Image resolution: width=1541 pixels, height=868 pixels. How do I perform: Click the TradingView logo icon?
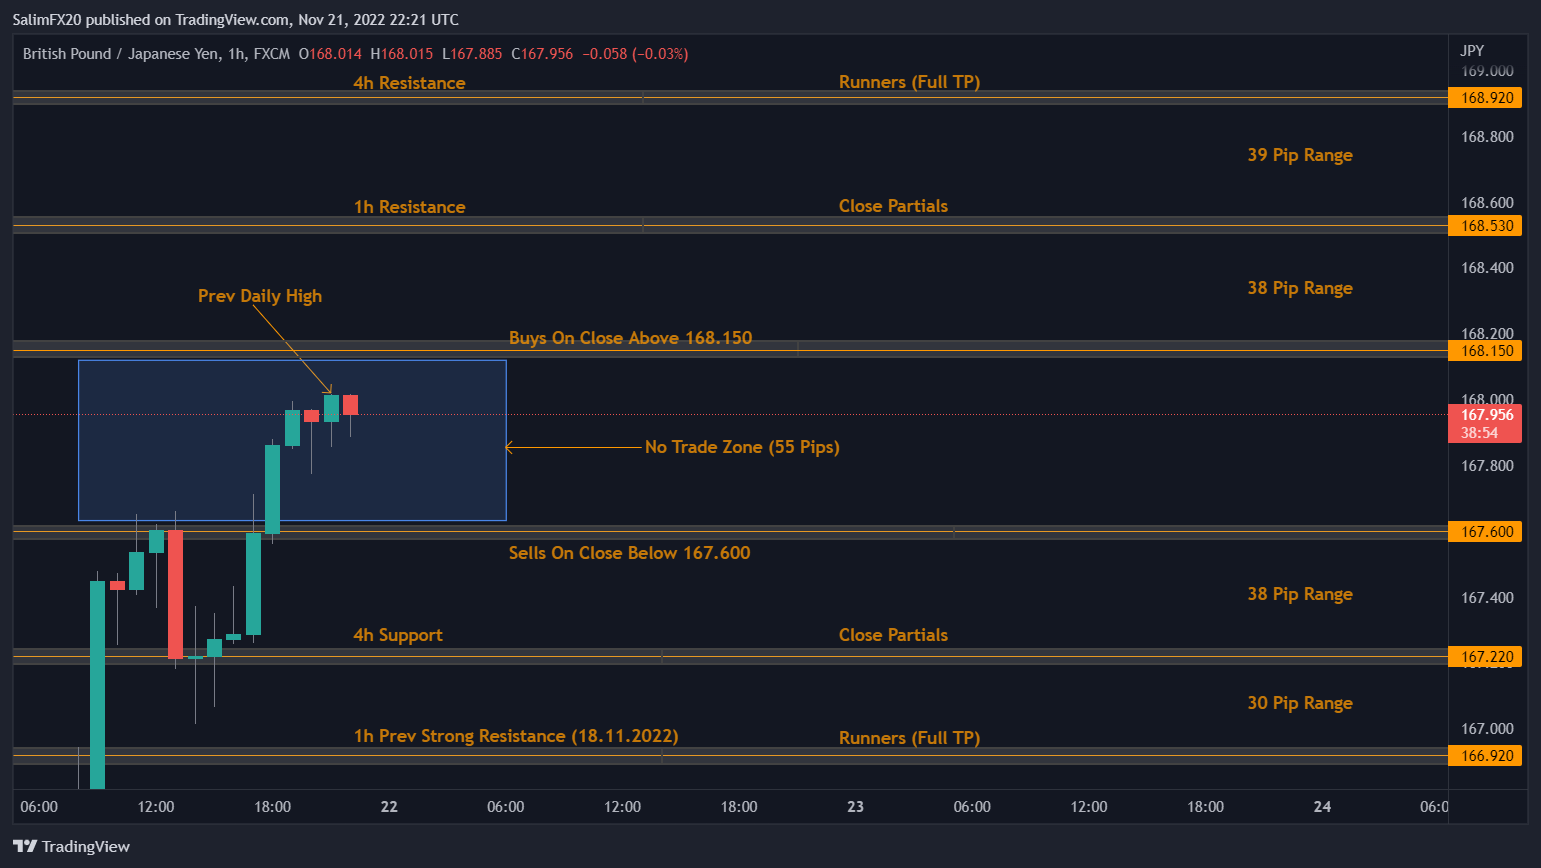(25, 847)
